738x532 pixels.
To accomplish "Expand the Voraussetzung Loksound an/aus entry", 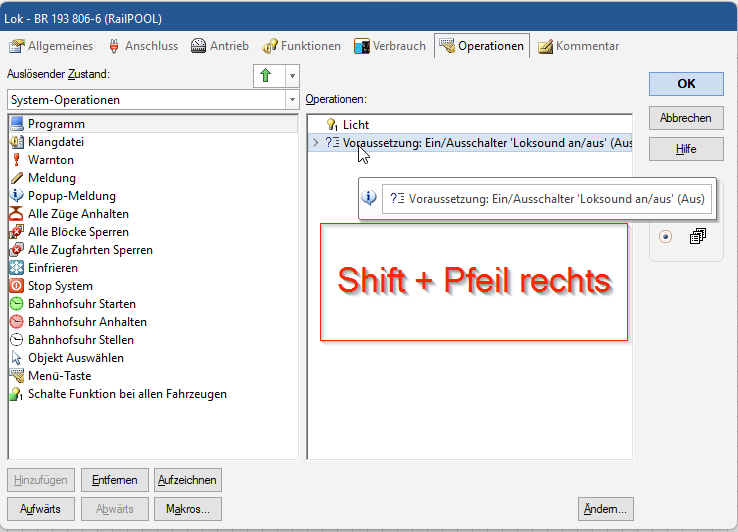I will (x=316, y=143).
